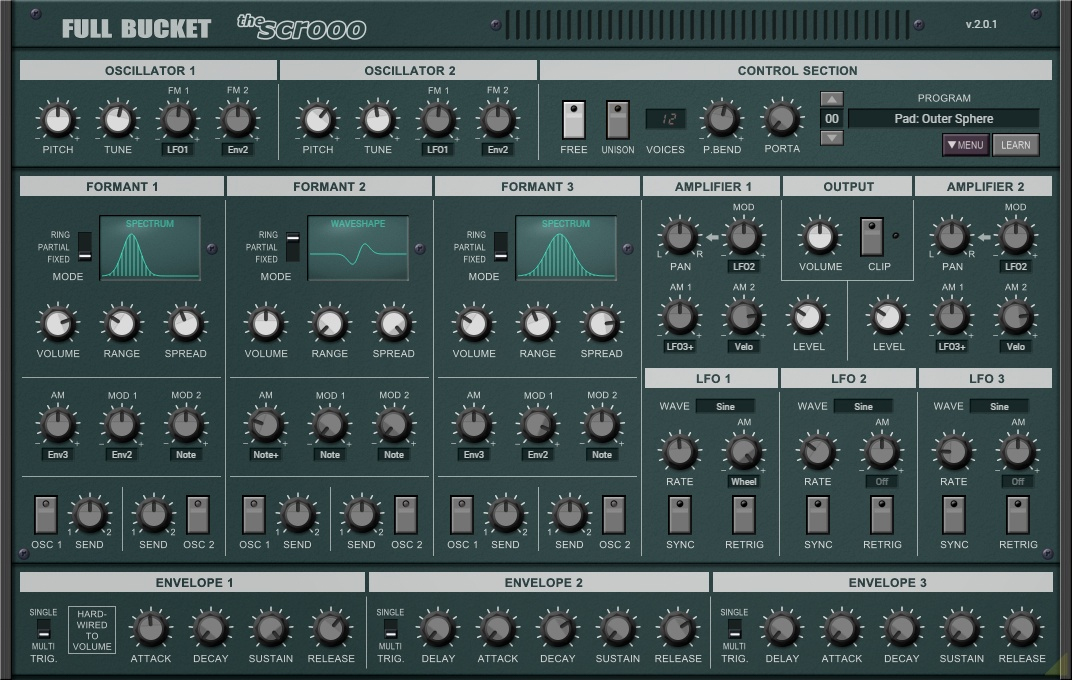Change the Formant 2 mode slider switch

click(293, 247)
